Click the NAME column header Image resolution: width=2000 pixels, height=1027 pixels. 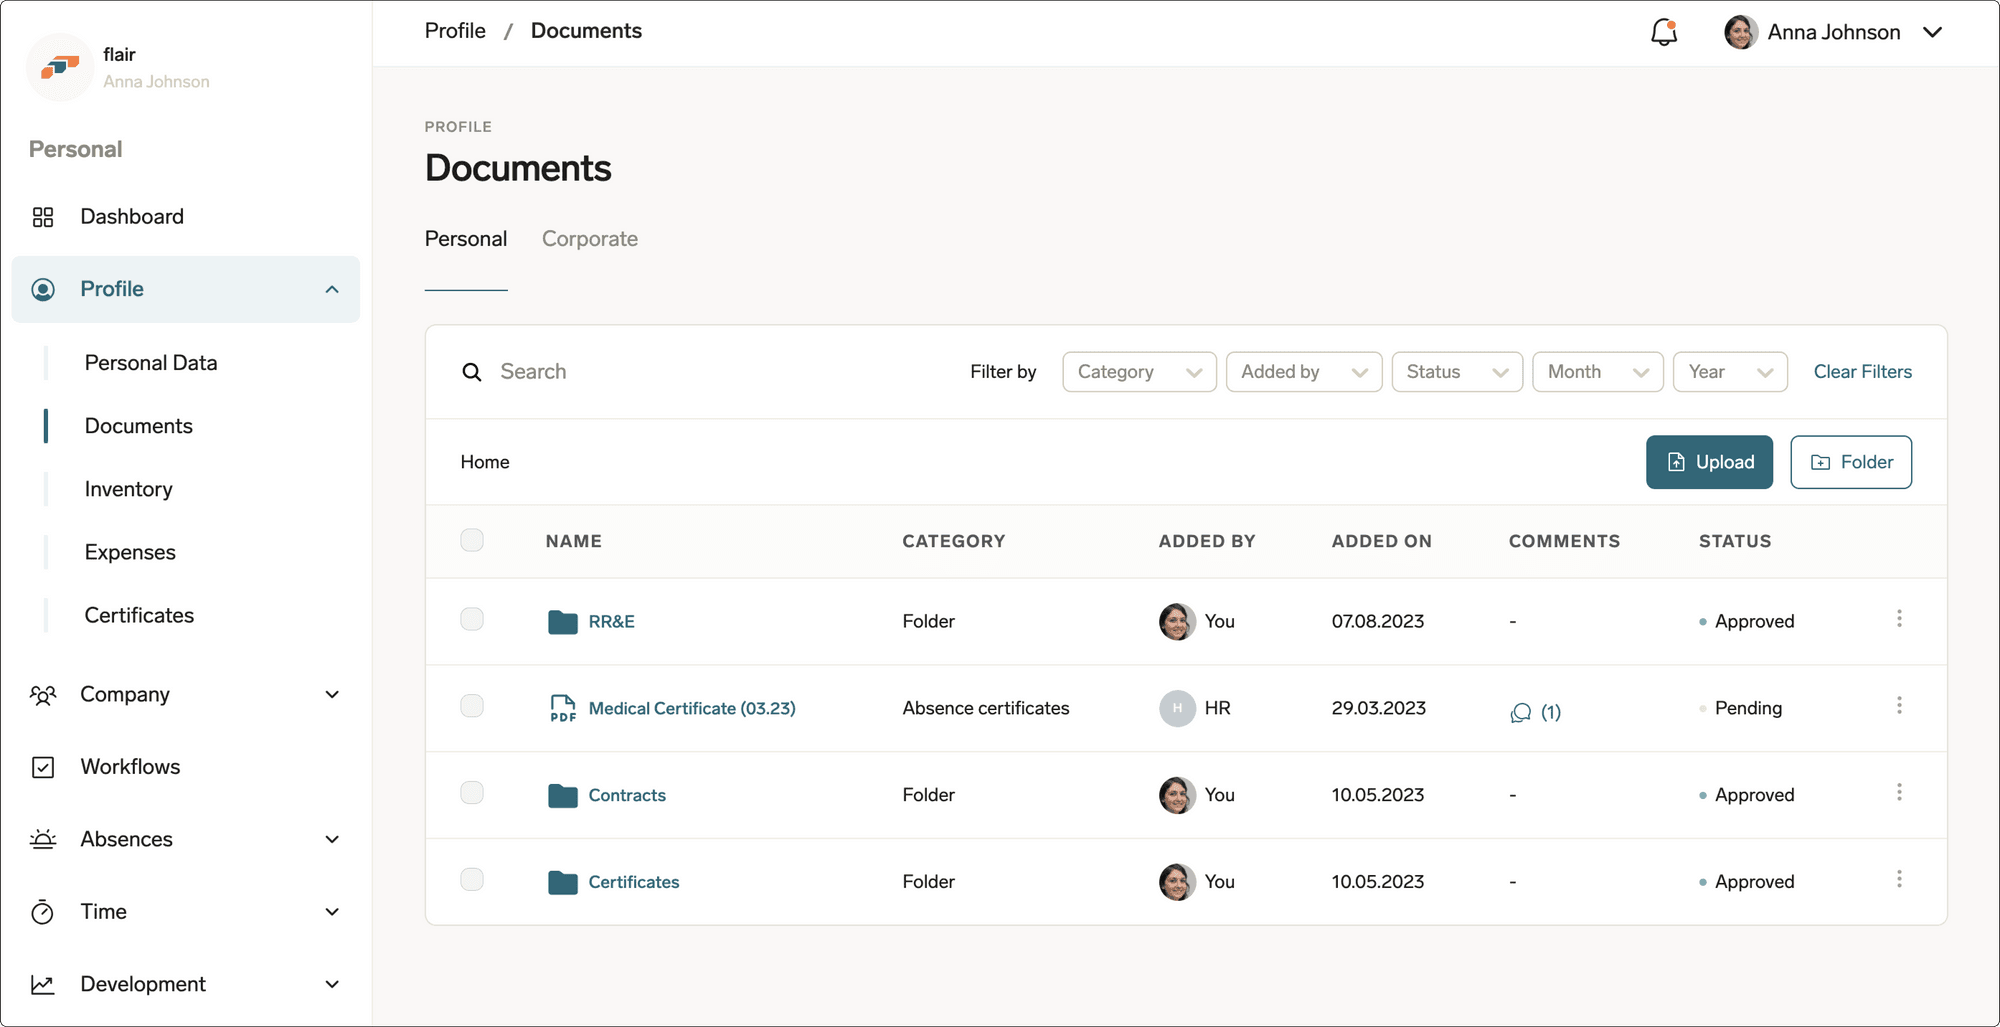coord(574,541)
